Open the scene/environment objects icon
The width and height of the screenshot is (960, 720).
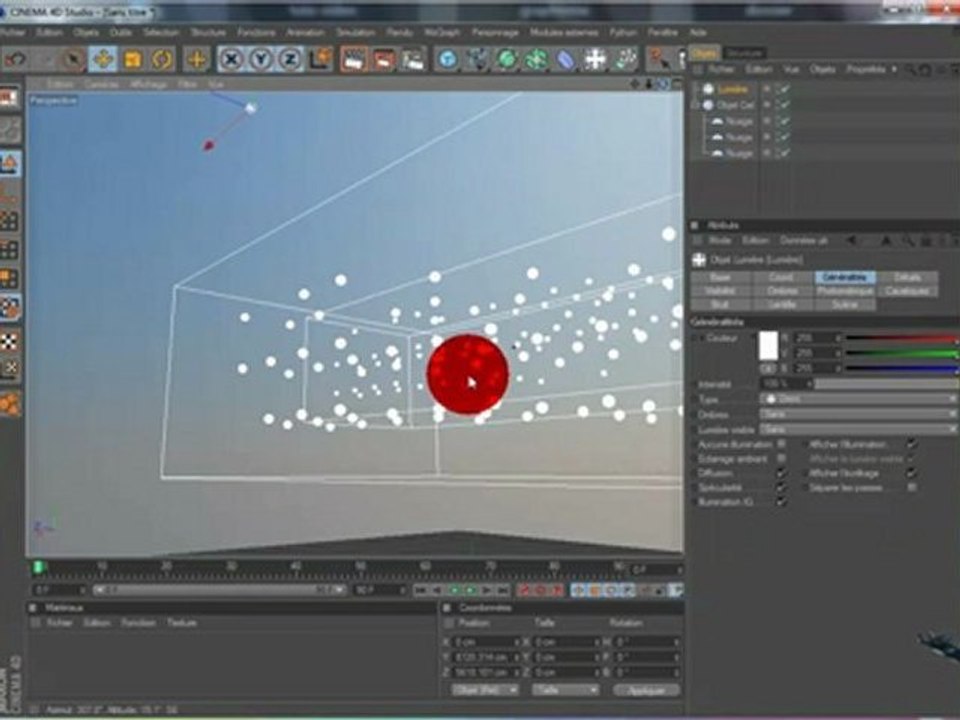(595, 59)
